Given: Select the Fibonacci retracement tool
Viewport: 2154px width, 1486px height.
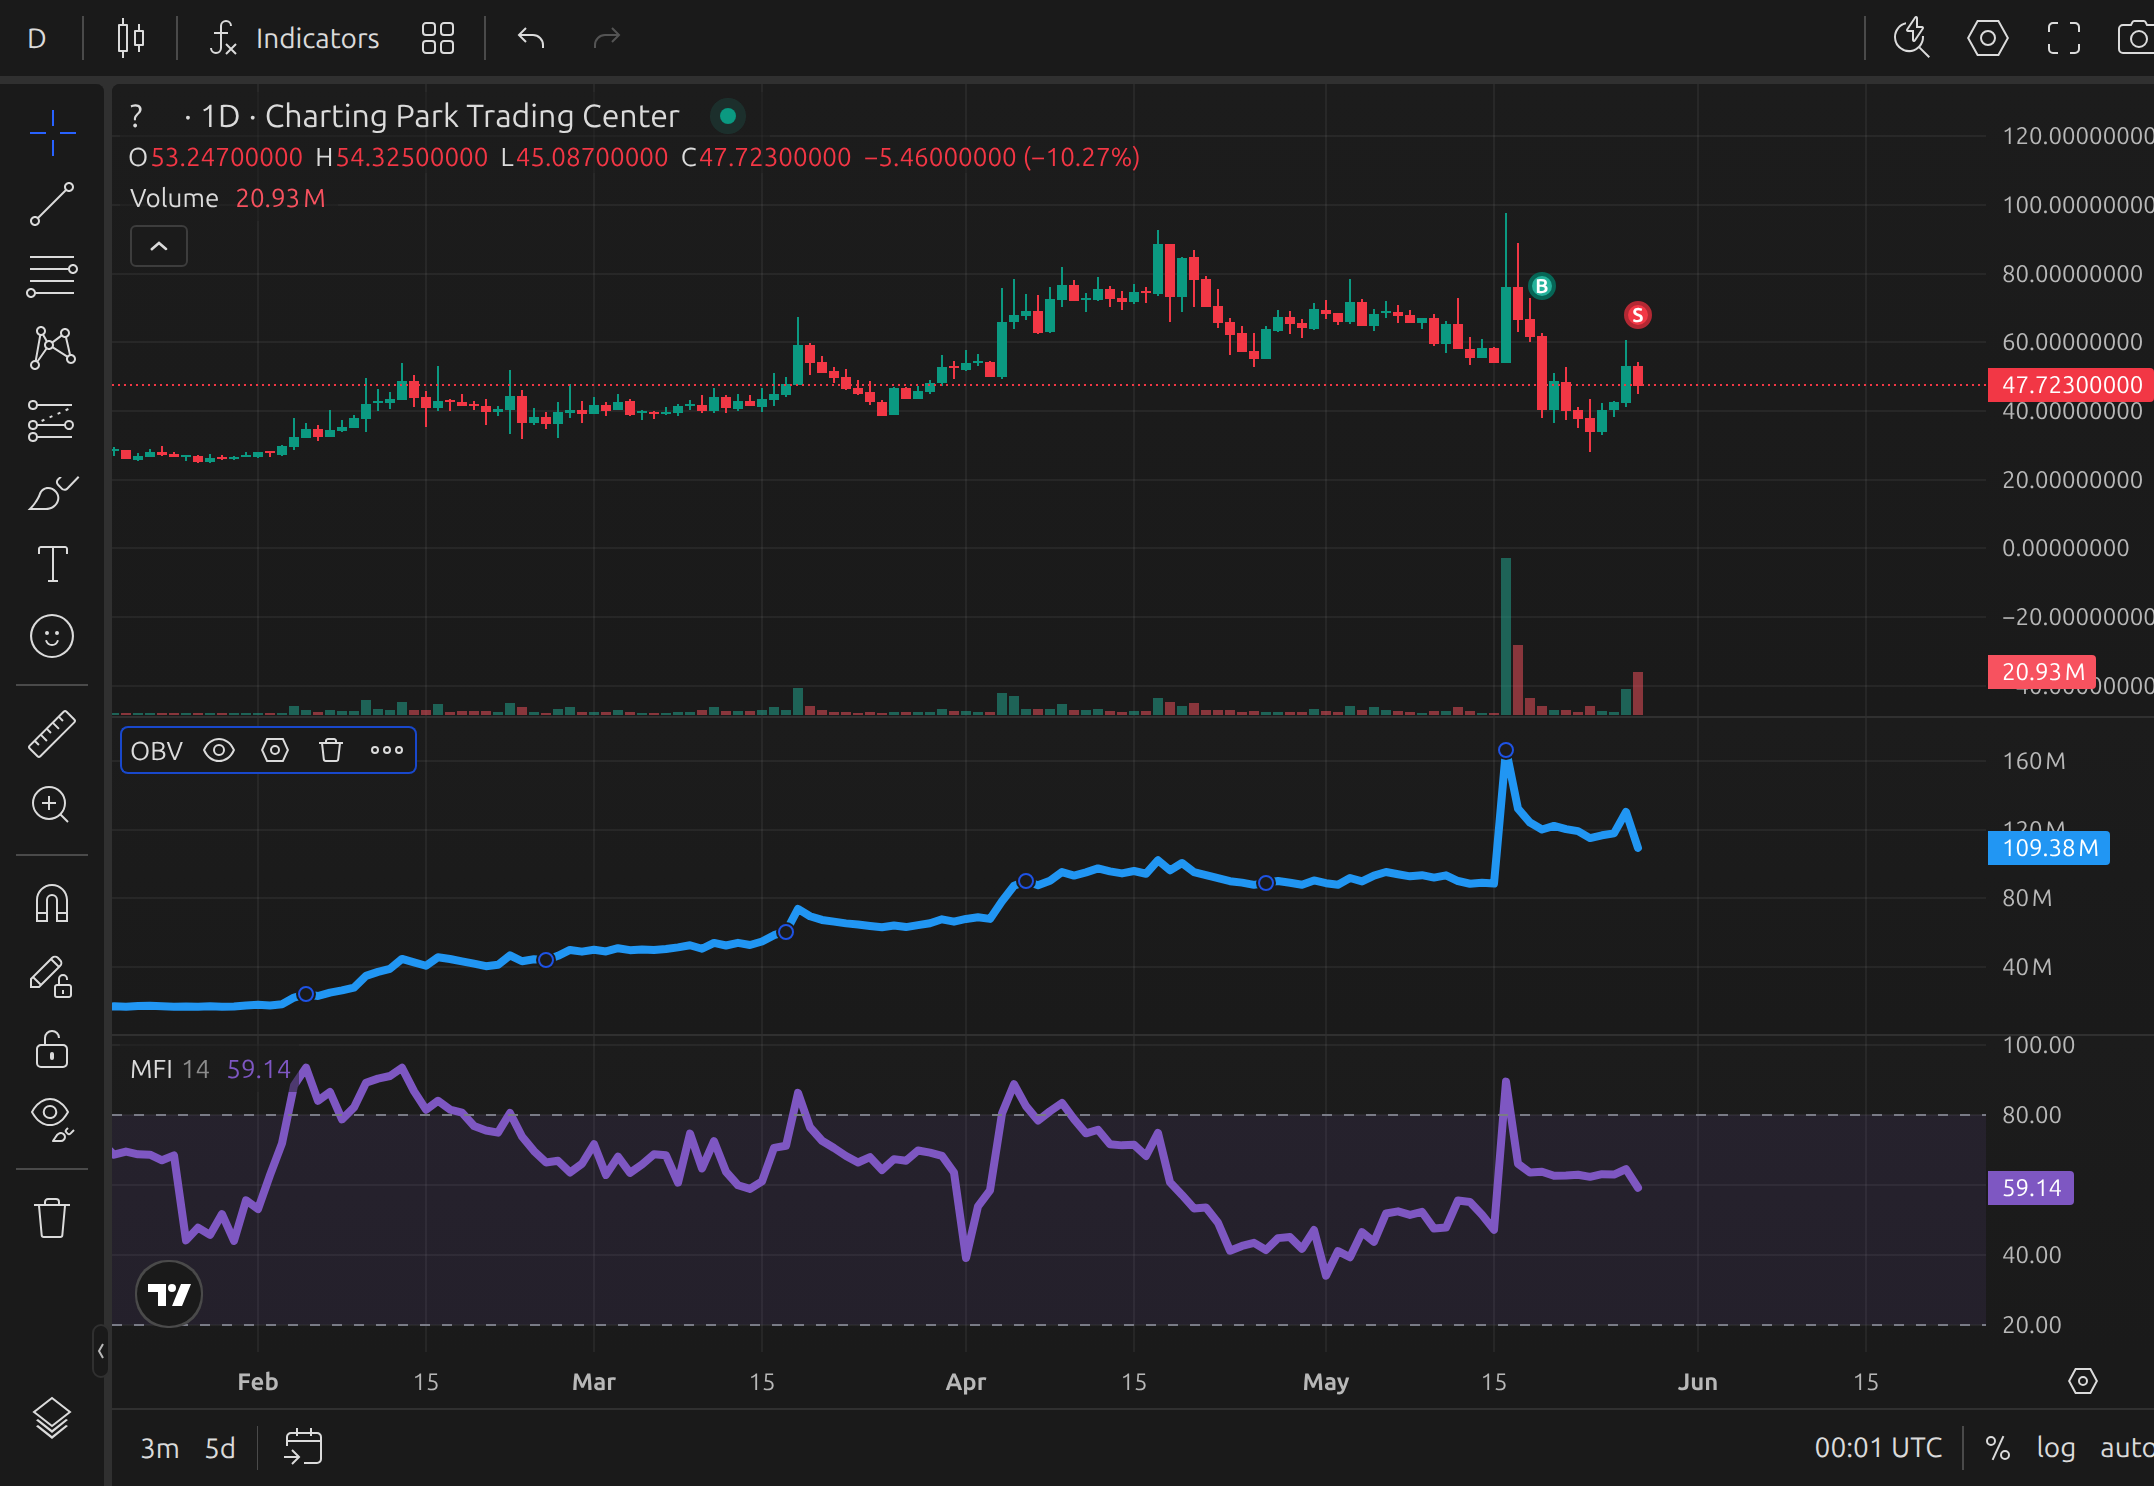Looking at the screenshot, I should click(52, 276).
